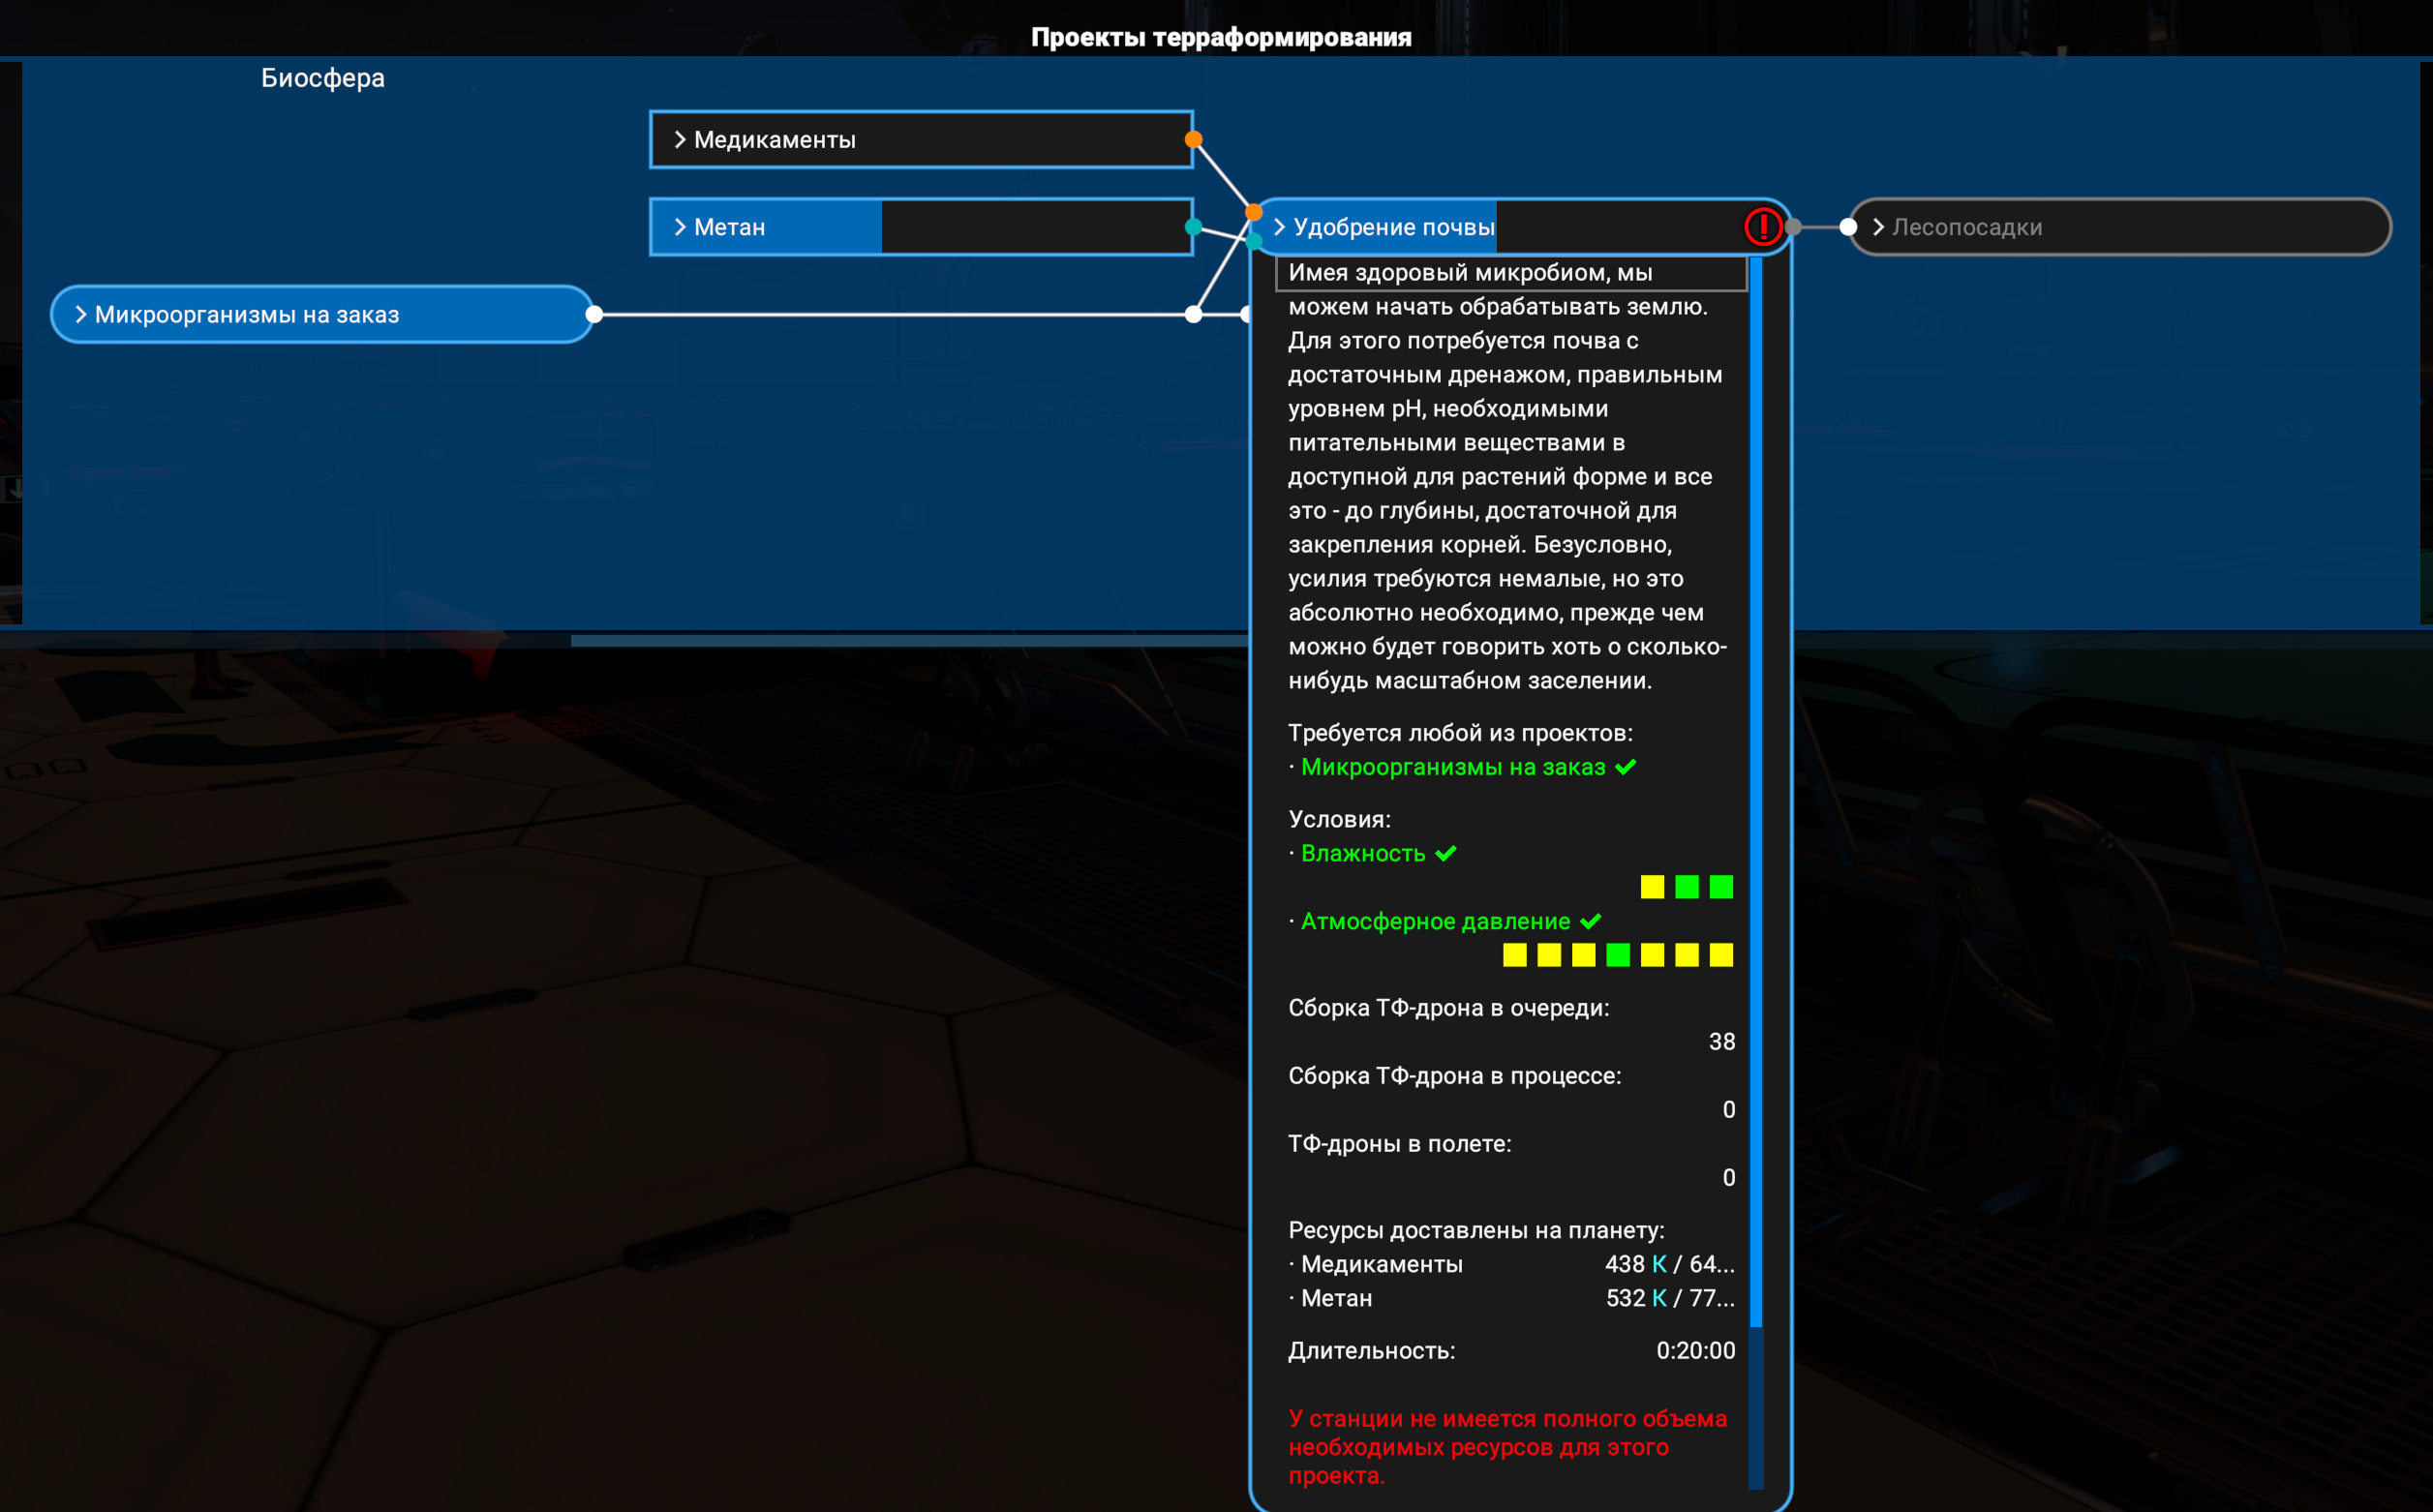Expand the Медикаменты node chevron

(x=680, y=140)
